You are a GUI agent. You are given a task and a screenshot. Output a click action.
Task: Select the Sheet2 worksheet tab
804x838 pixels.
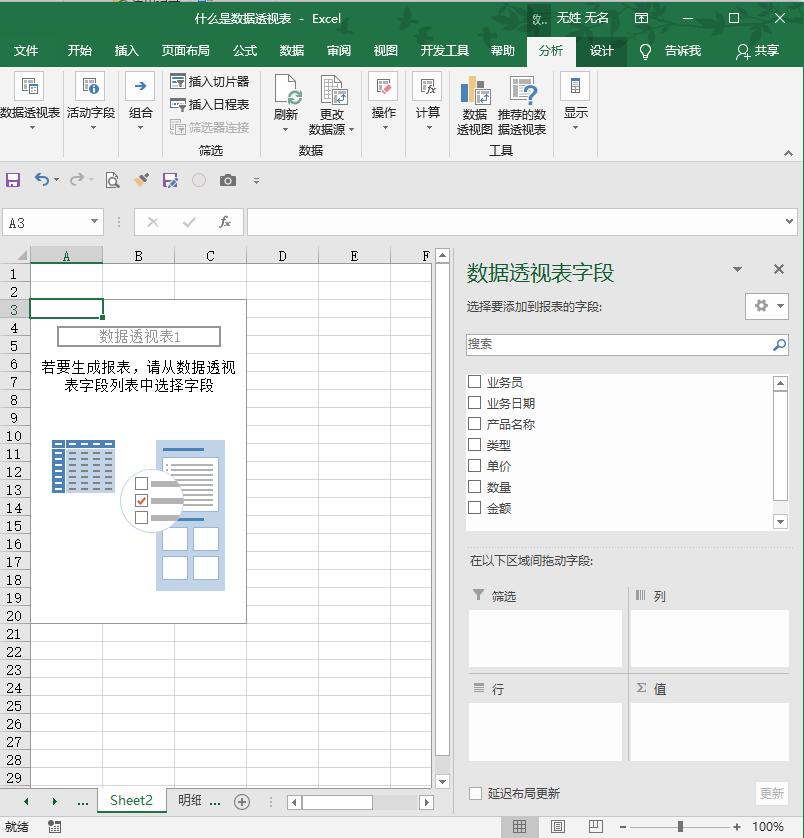coord(130,800)
